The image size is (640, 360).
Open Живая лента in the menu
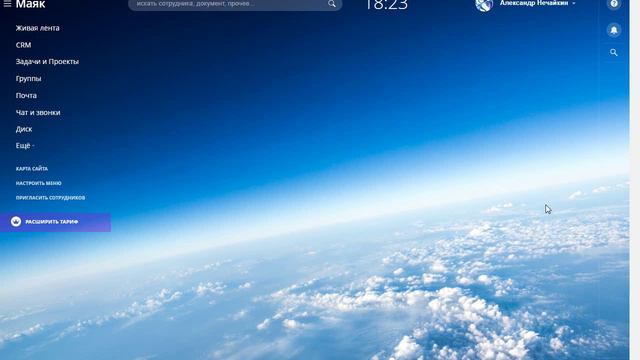click(38, 28)
